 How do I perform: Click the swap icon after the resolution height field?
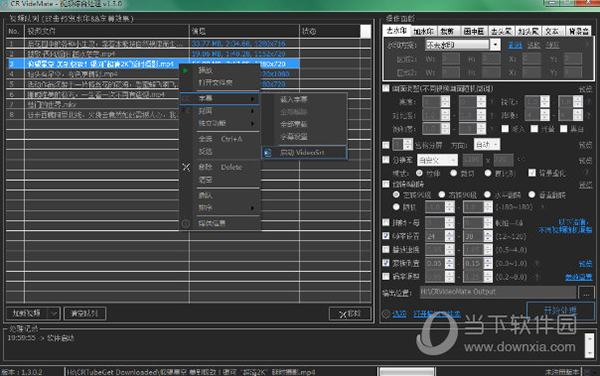(521, 159)
